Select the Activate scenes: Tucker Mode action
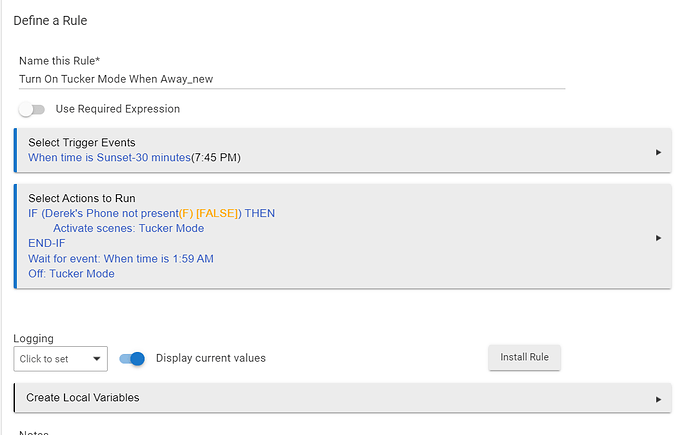 [x=128, y=228]
